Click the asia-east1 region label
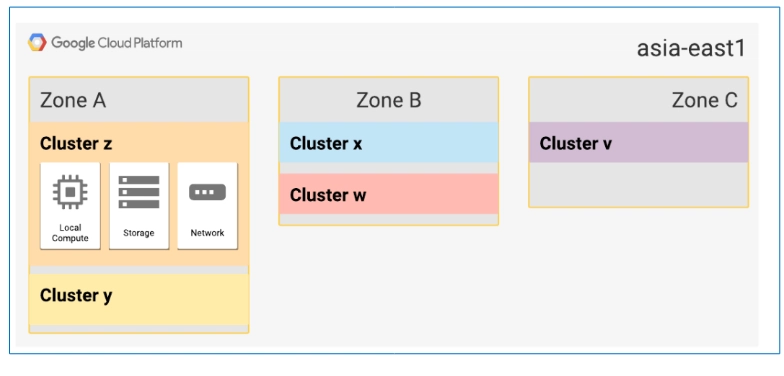This screenshot has height=376, width=784. (691, 48)
